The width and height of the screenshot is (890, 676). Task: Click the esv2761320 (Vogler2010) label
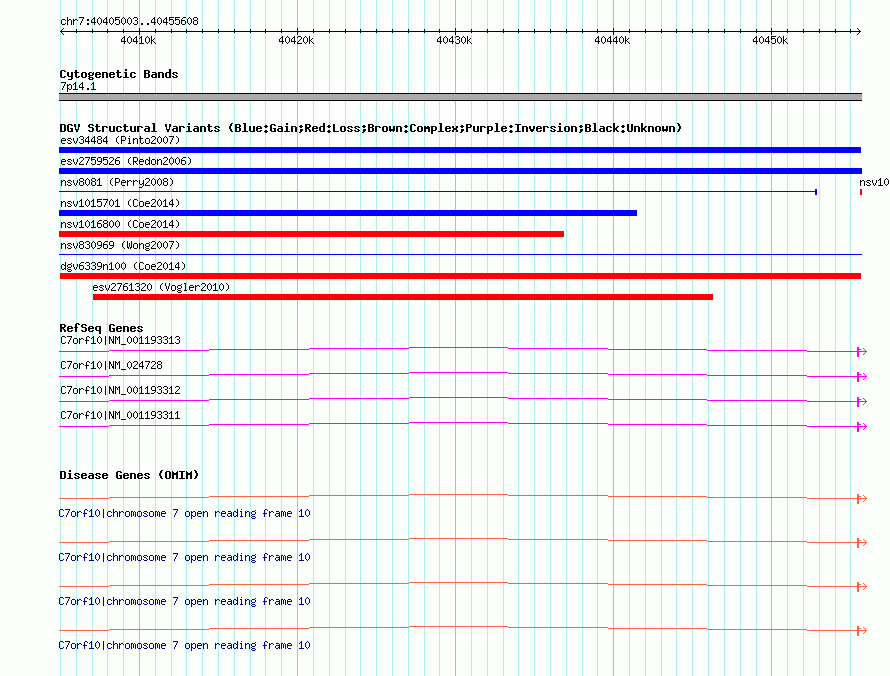[161, 287]
